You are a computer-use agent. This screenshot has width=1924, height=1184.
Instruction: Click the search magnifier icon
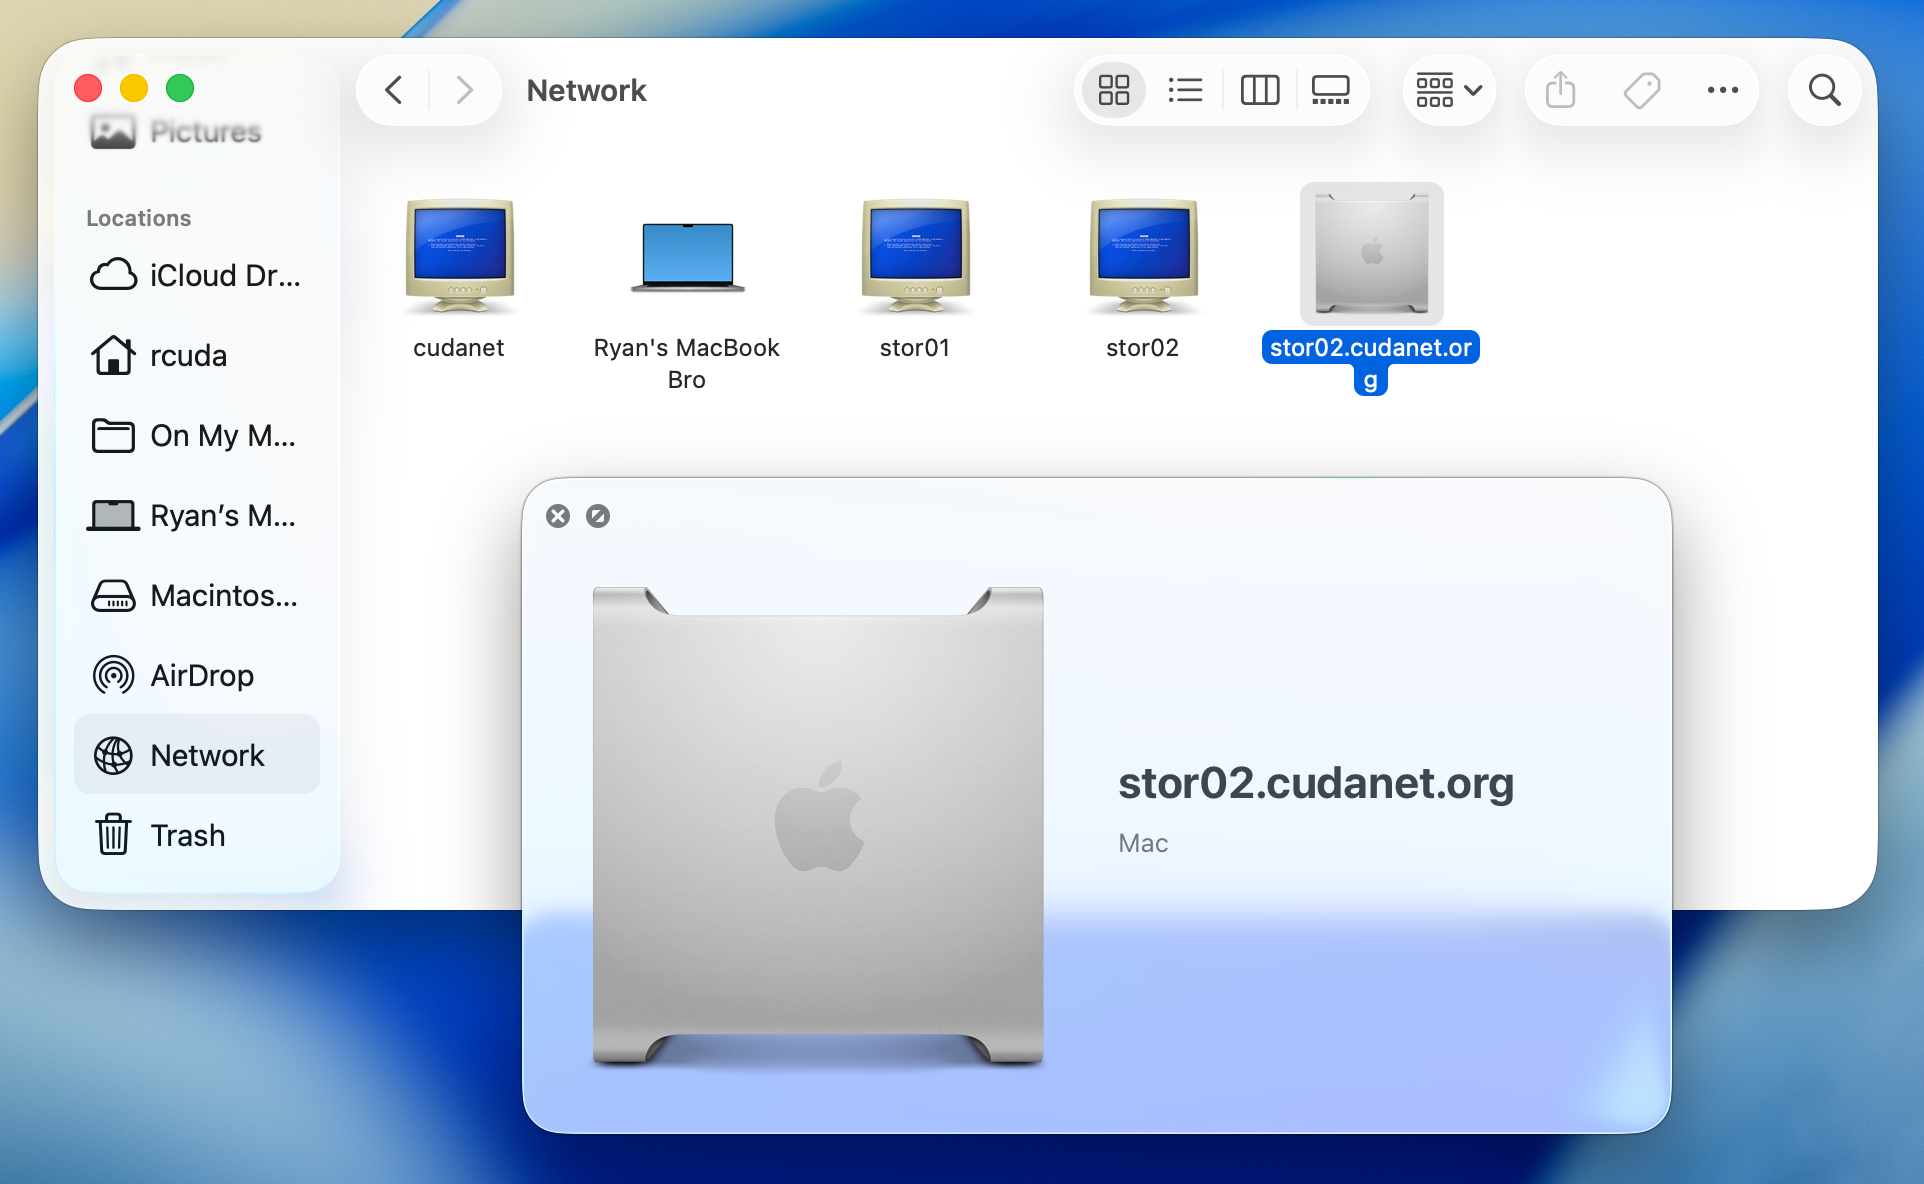pyautogui.click(x=1824, y=90)
